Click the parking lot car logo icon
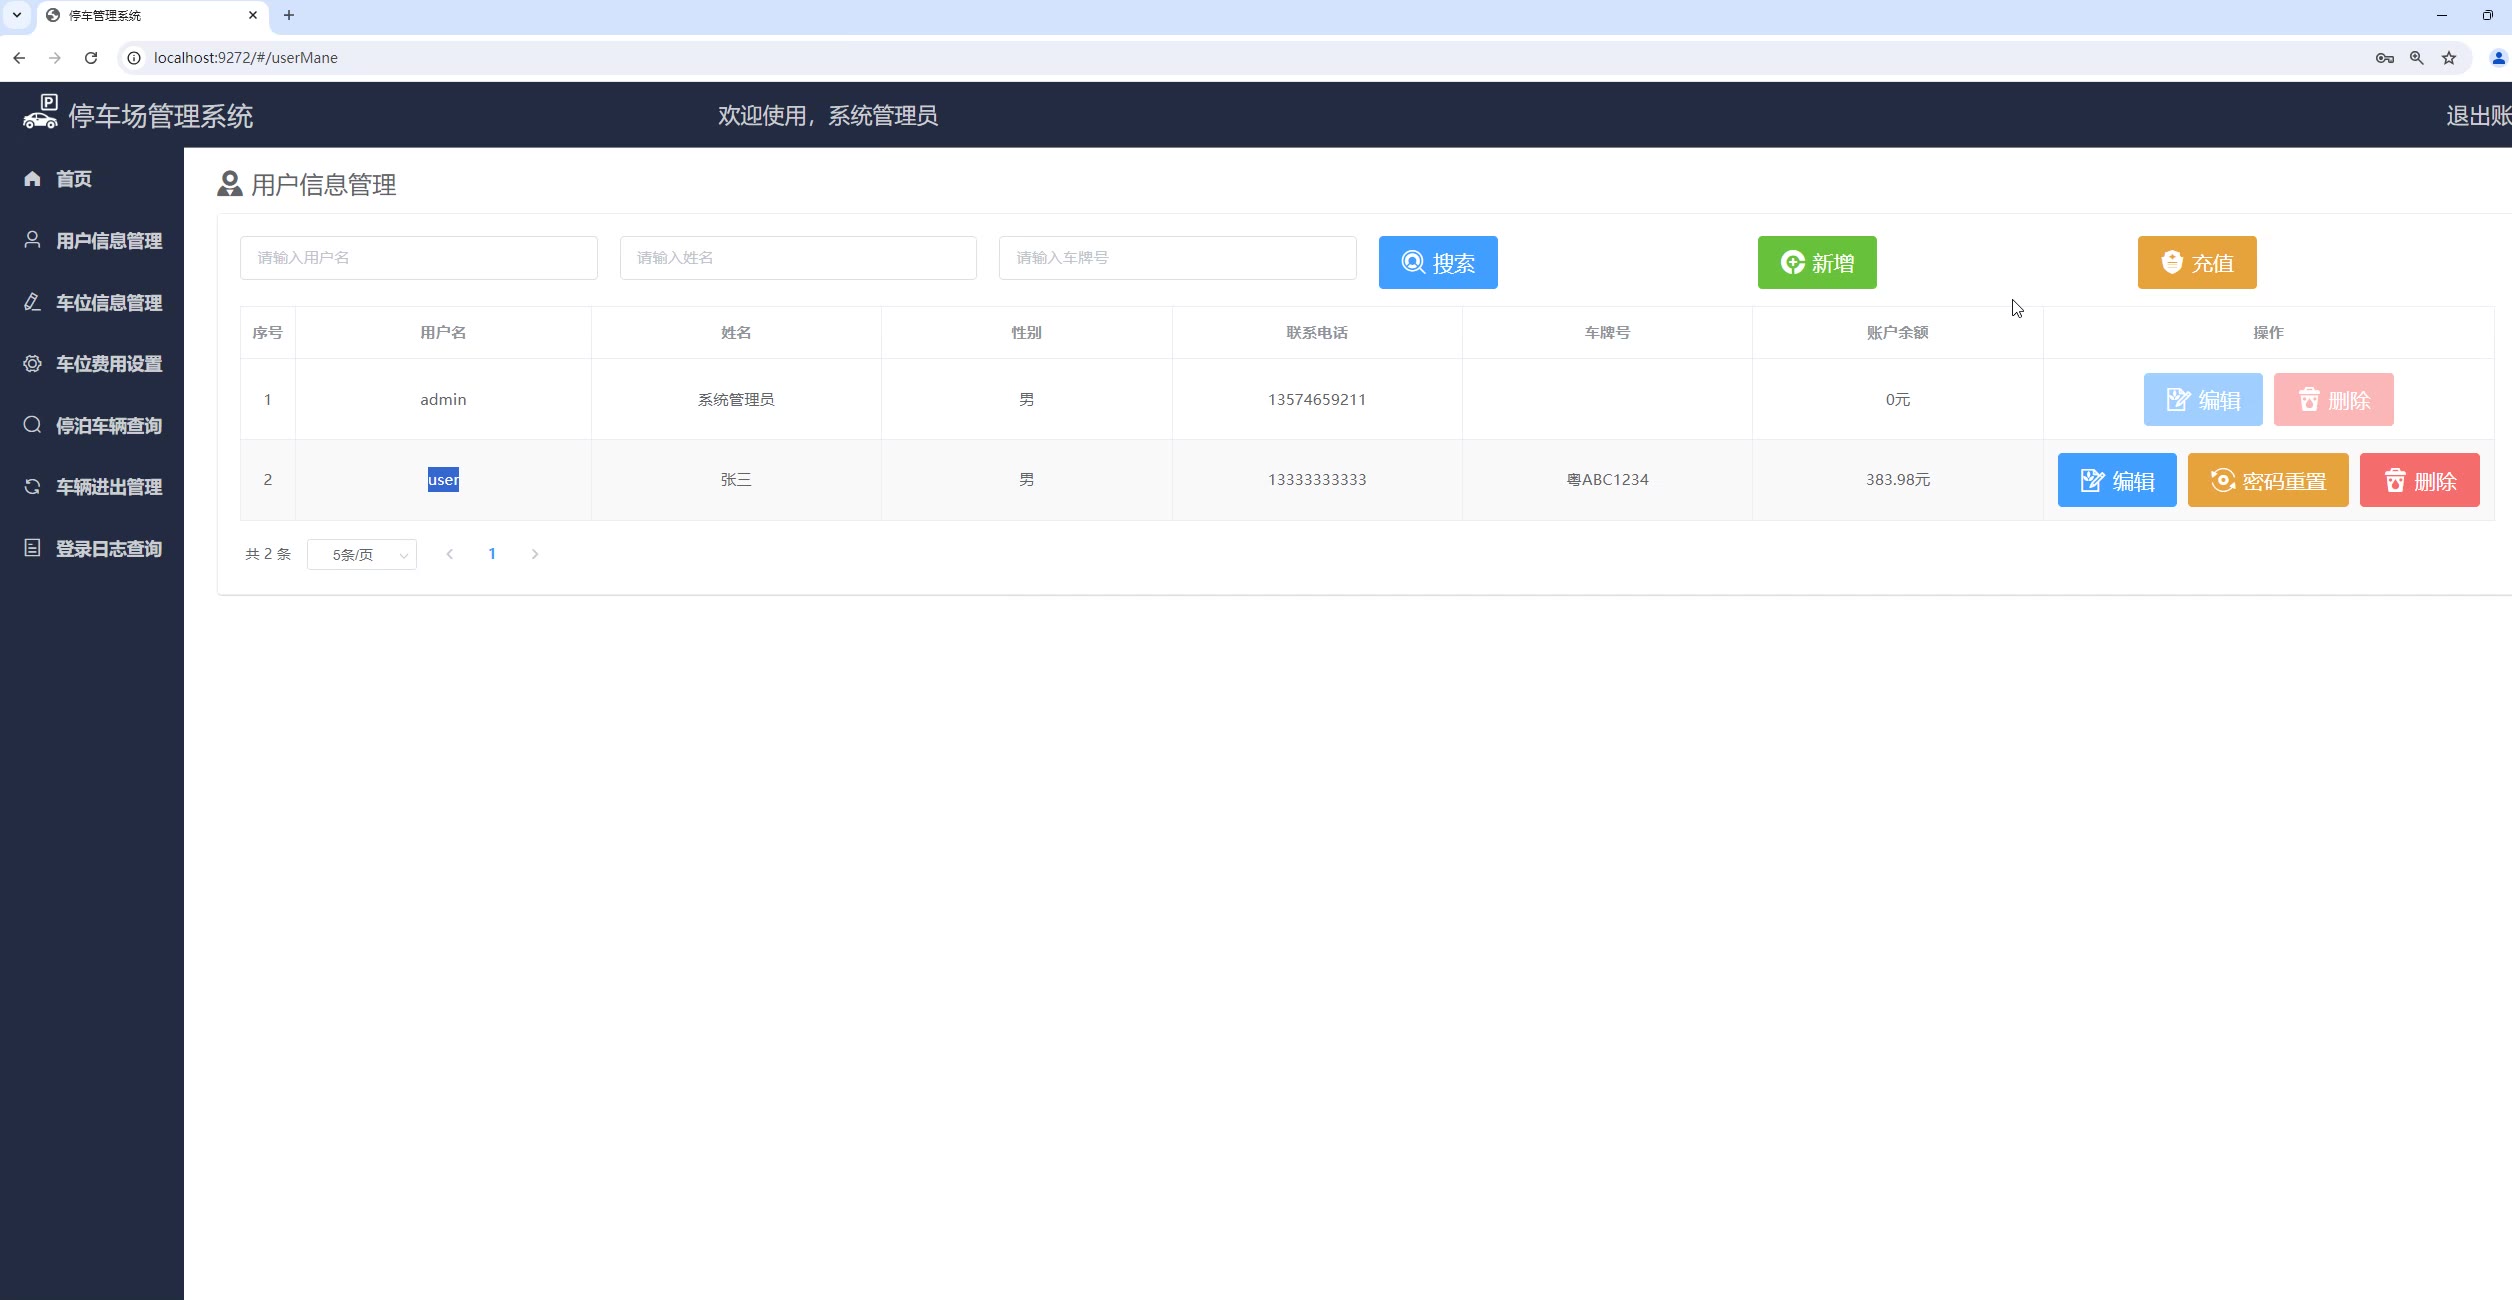The image size is (2512, 1300). [x=40, y=112]
